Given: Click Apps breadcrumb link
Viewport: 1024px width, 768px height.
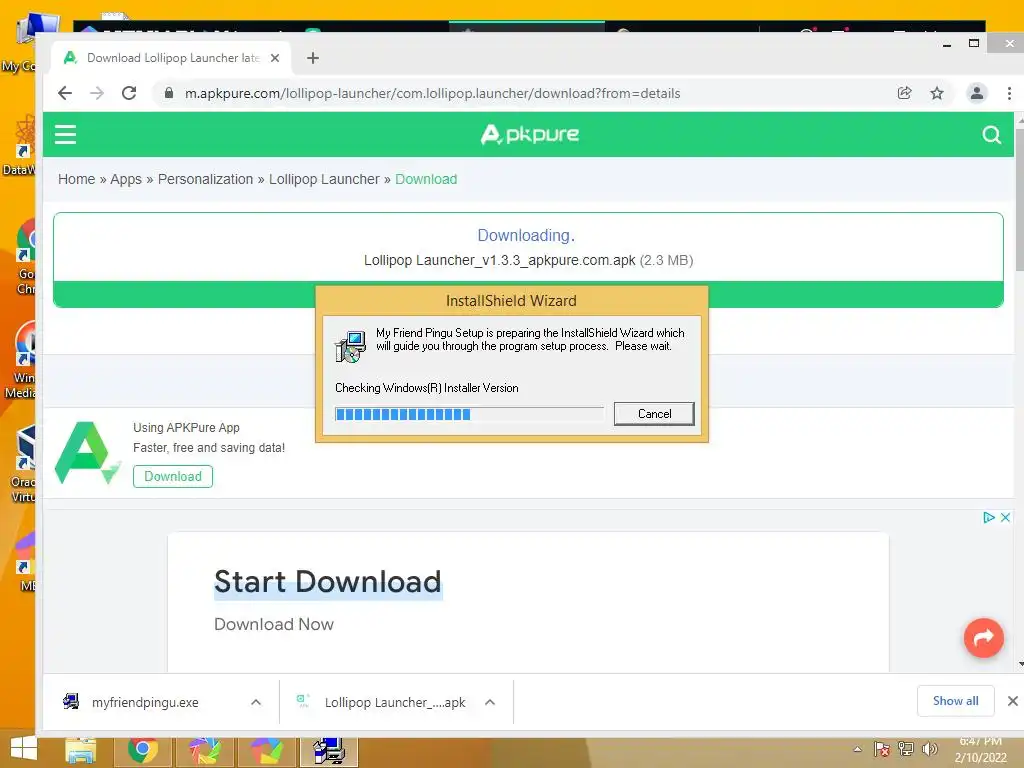Looking at the screenshot, I should click(126, 179).
